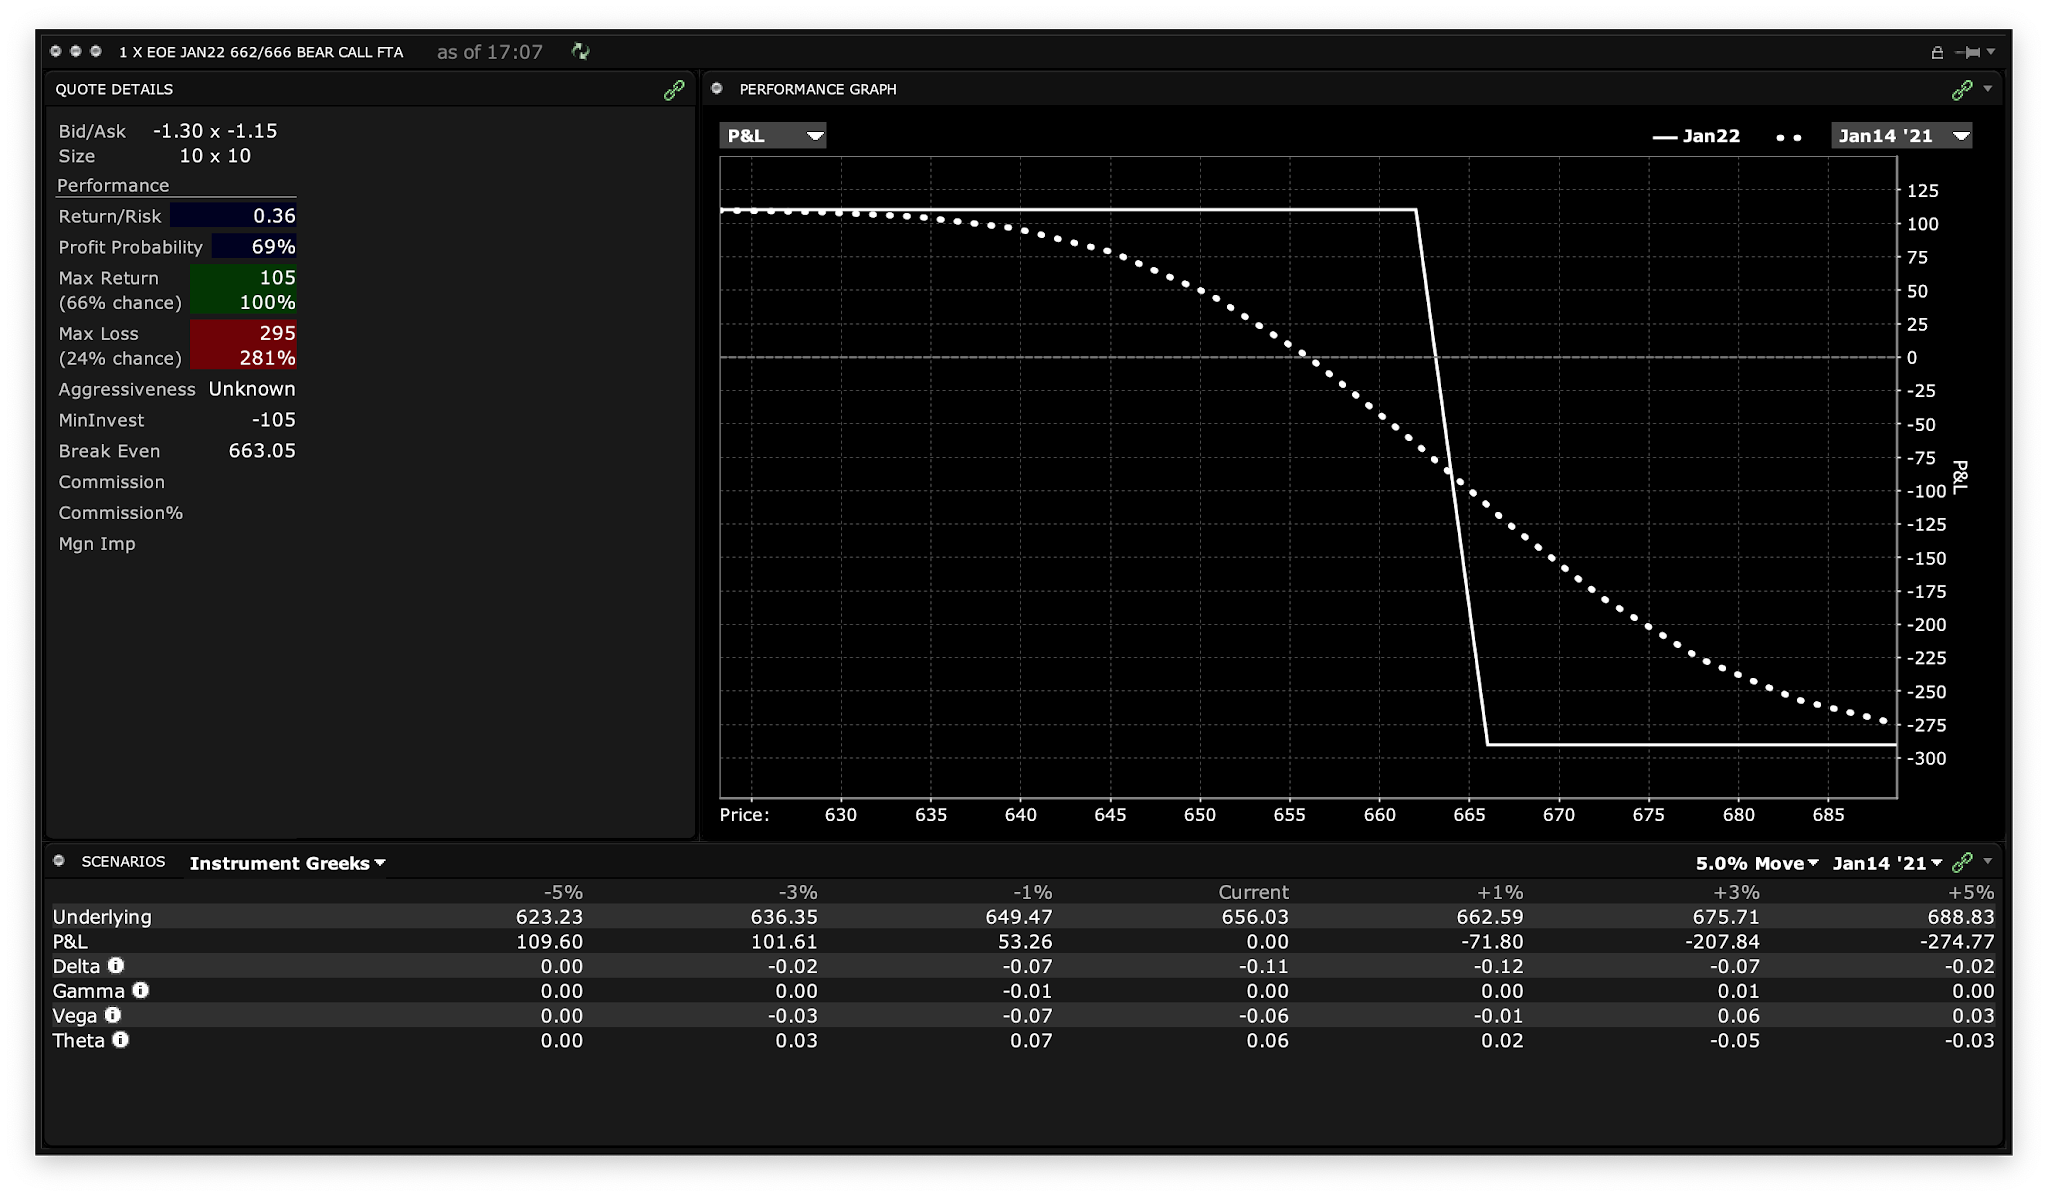Click the Scenarios panel circle button

(59, 861)
